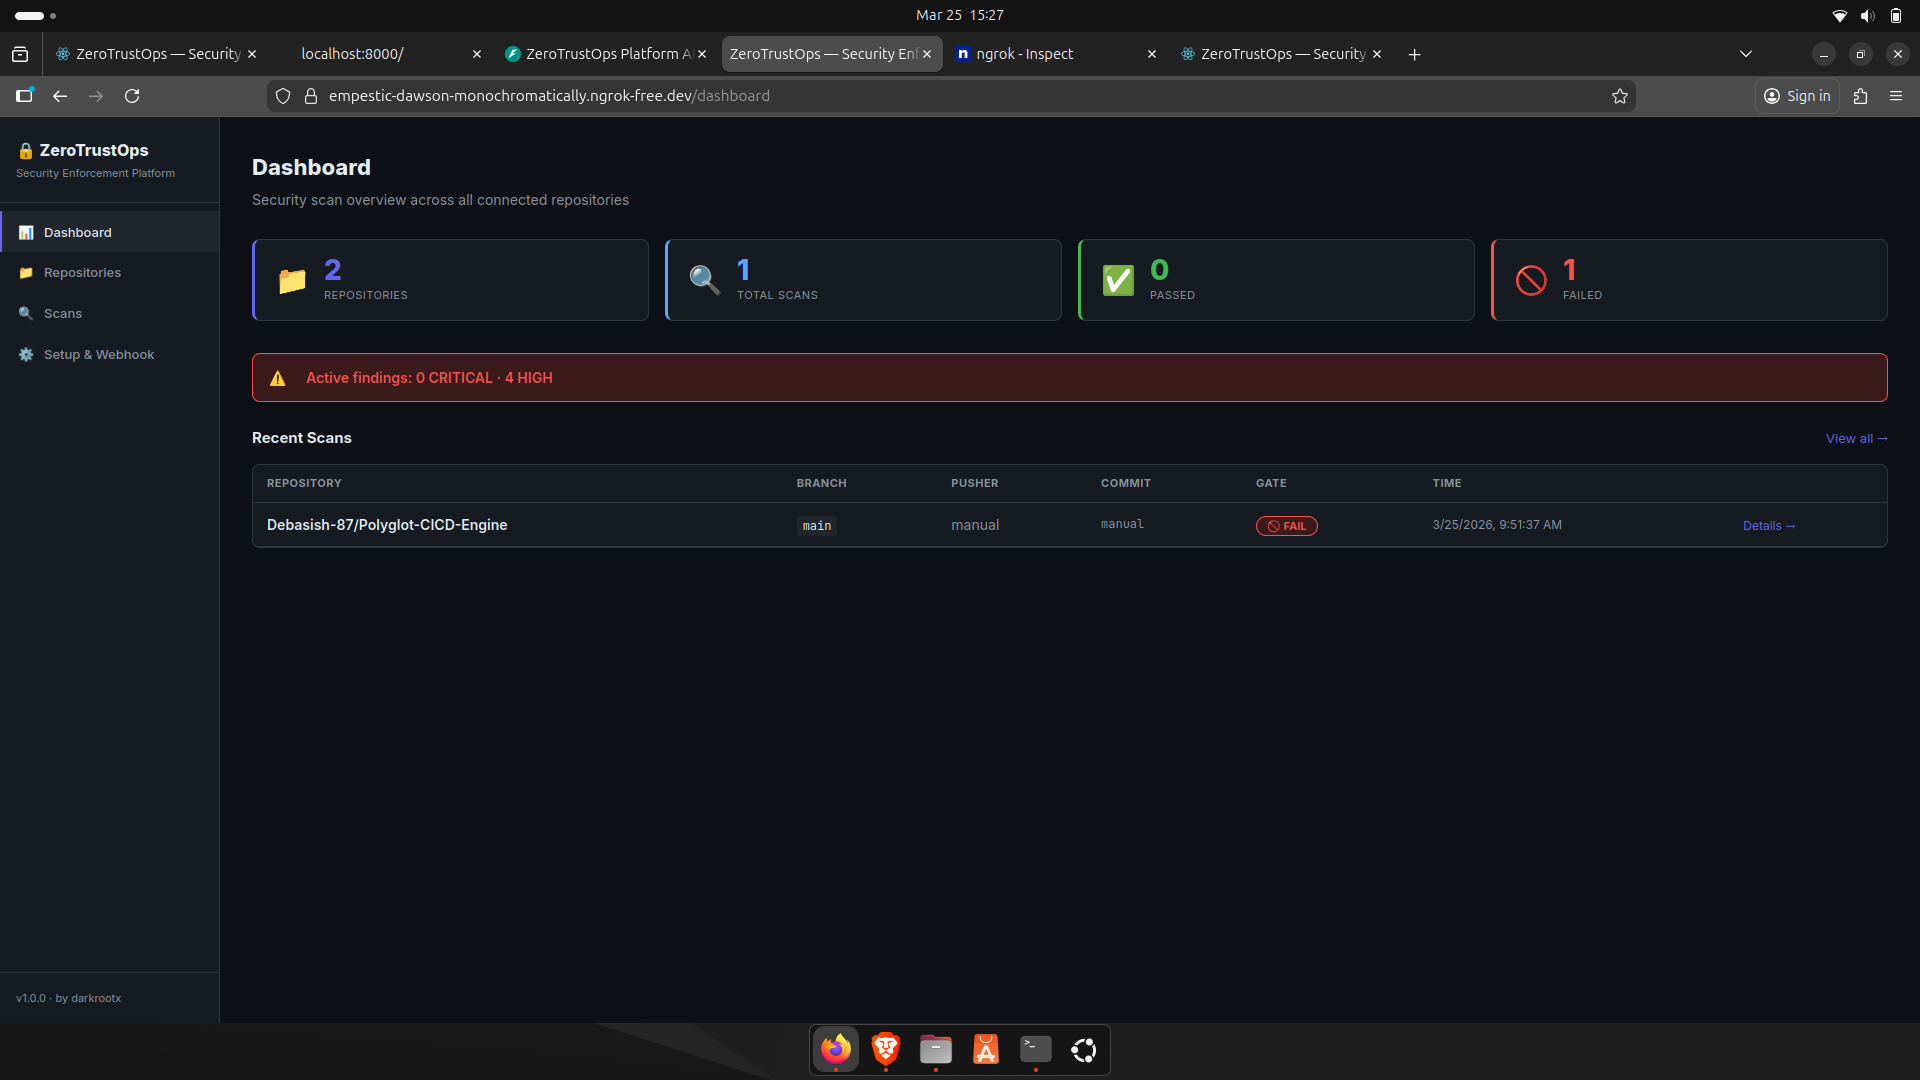The width and height of the screenshot is (1920, 1080).
Task: Click the green checkmark icon on the Passed card
Action: click(1118, 281)
